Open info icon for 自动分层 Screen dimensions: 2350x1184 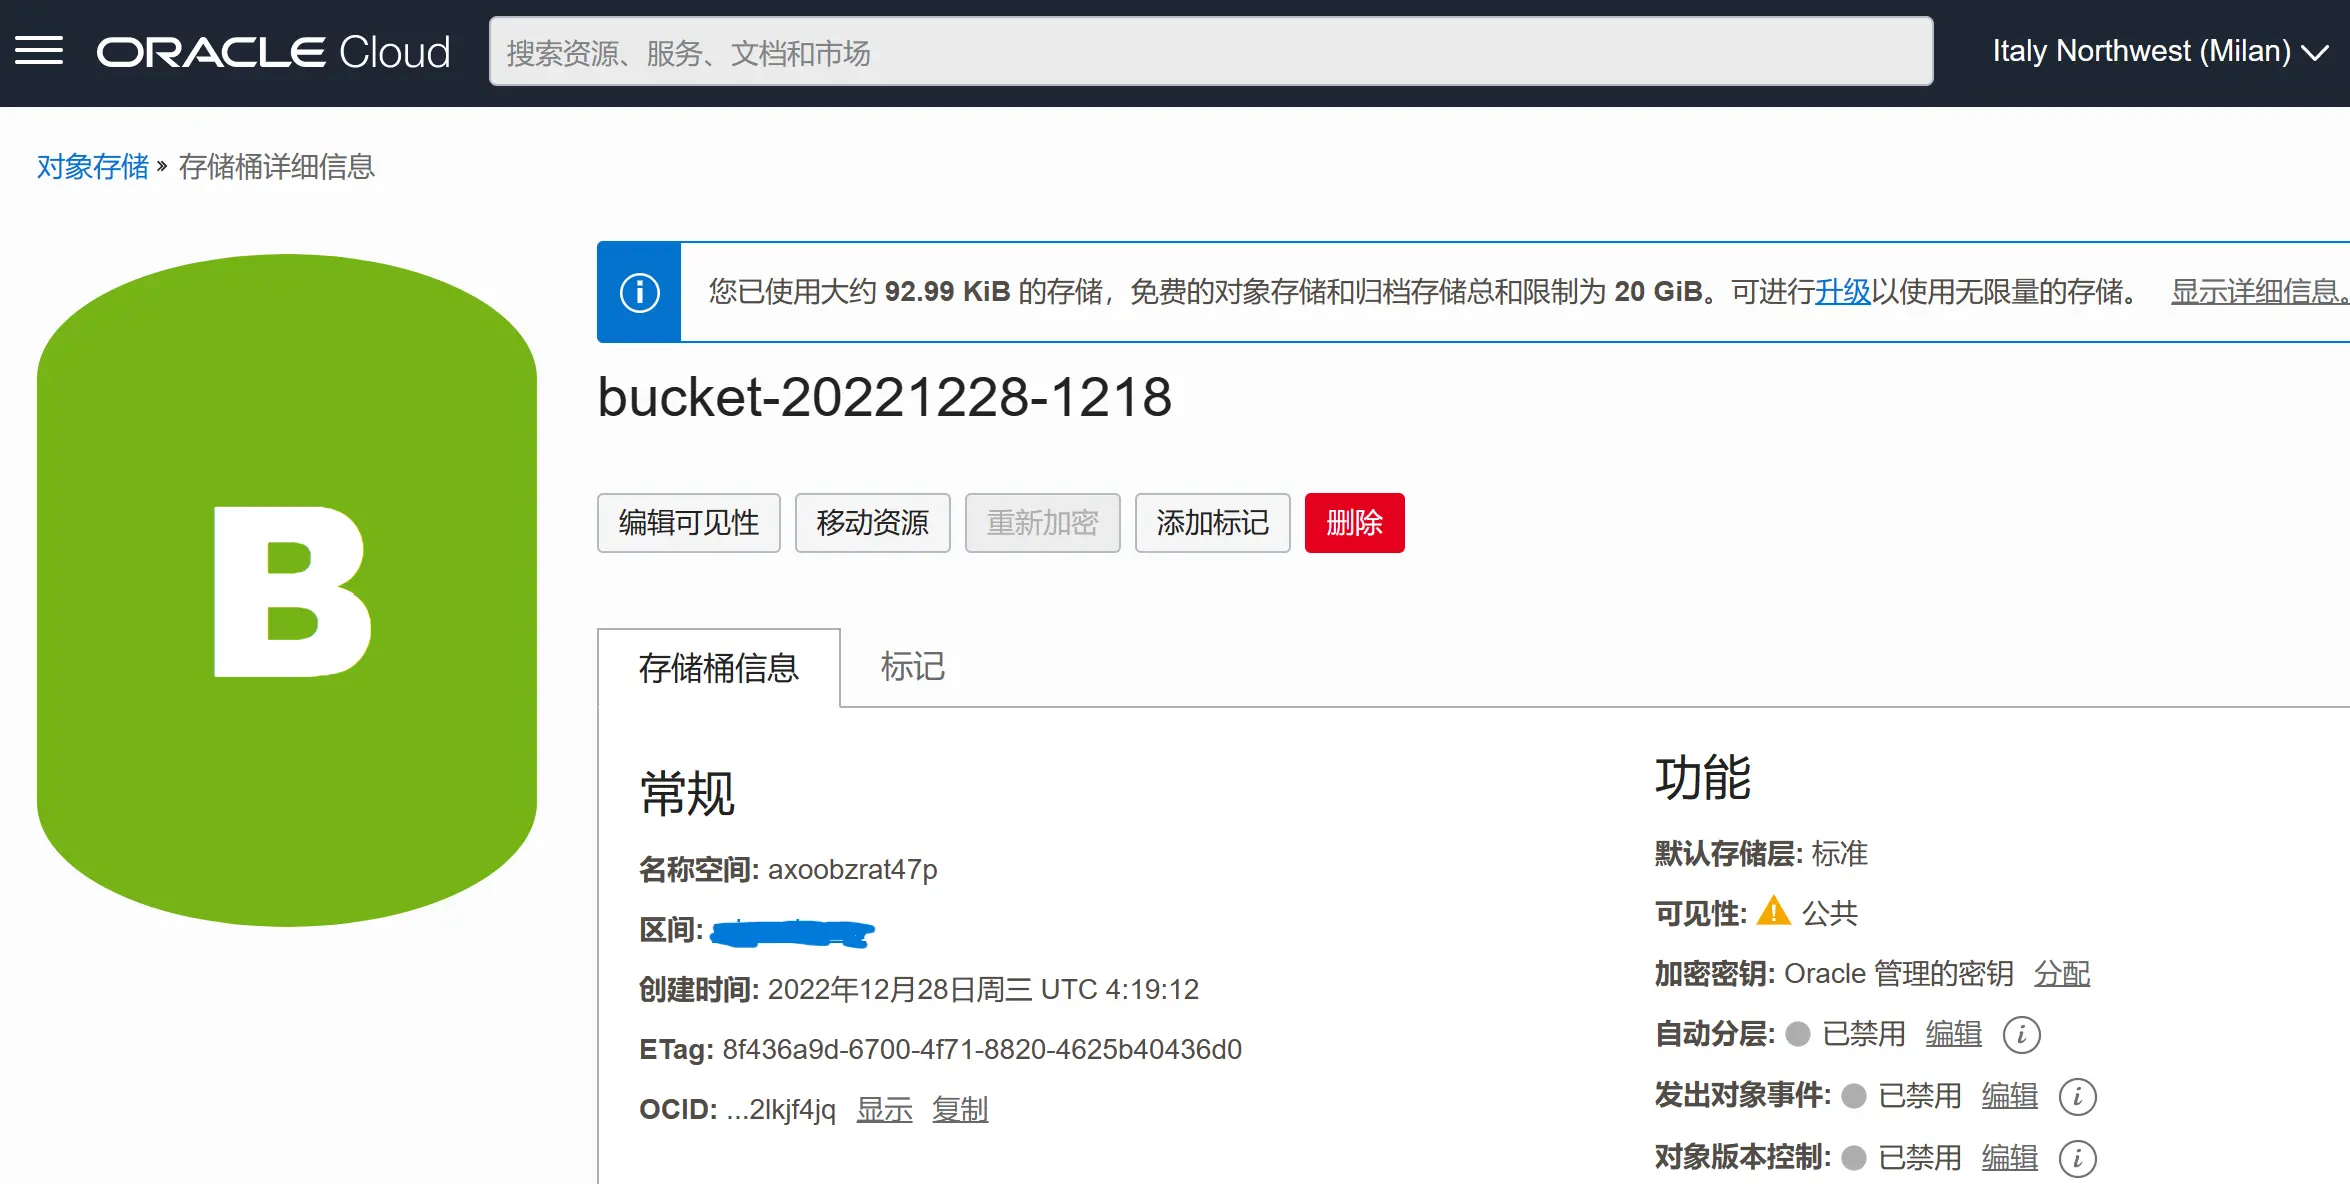point(2021,1034)
